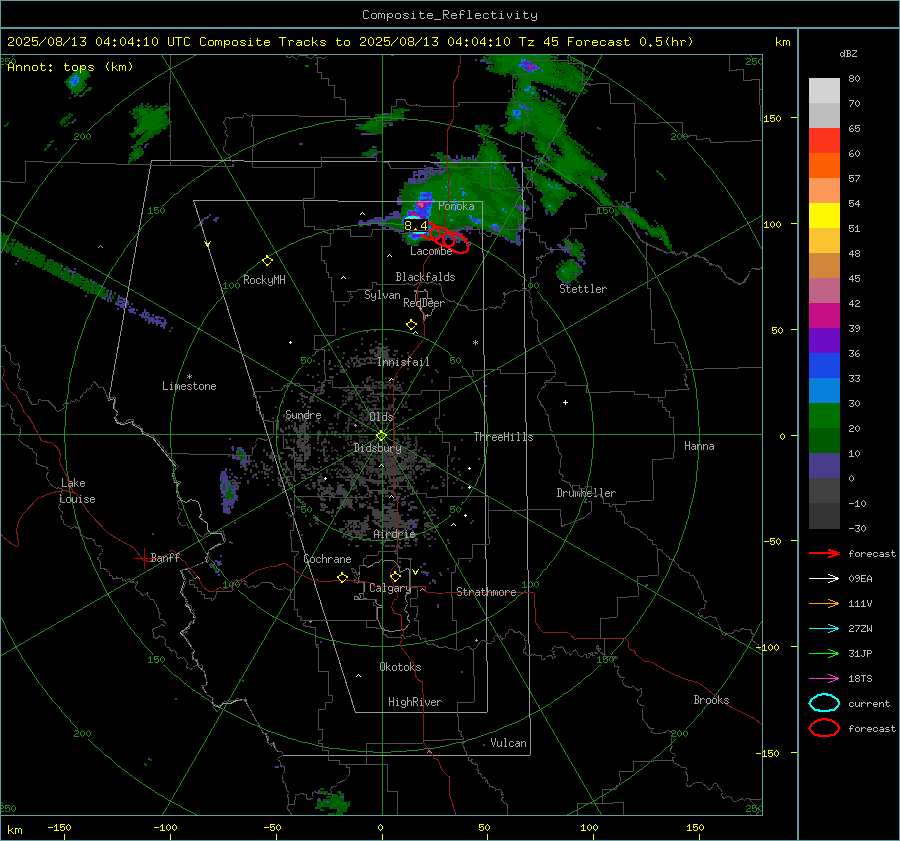The width and height of the screenshot is (900, 841).
Task: Click the purple swatch in dBZ scale
Action: click(824, 340)
